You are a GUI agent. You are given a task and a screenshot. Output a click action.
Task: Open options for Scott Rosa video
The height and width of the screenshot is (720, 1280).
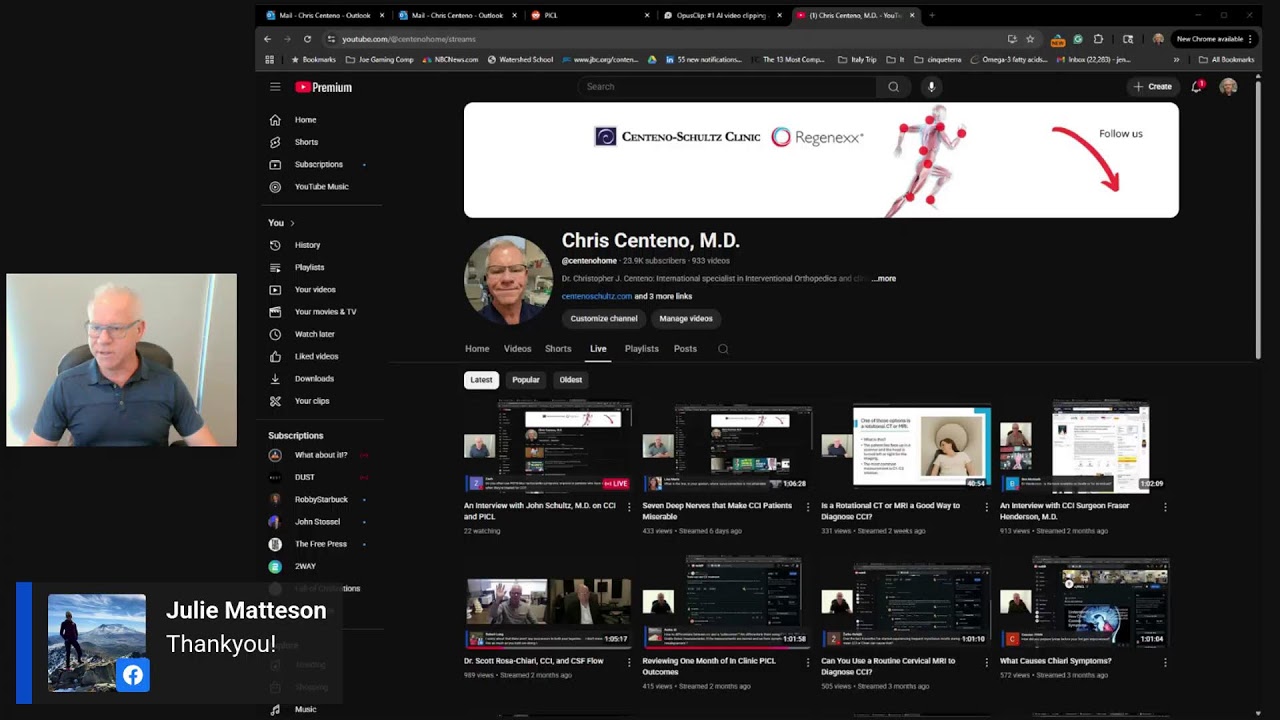[629, 662]
